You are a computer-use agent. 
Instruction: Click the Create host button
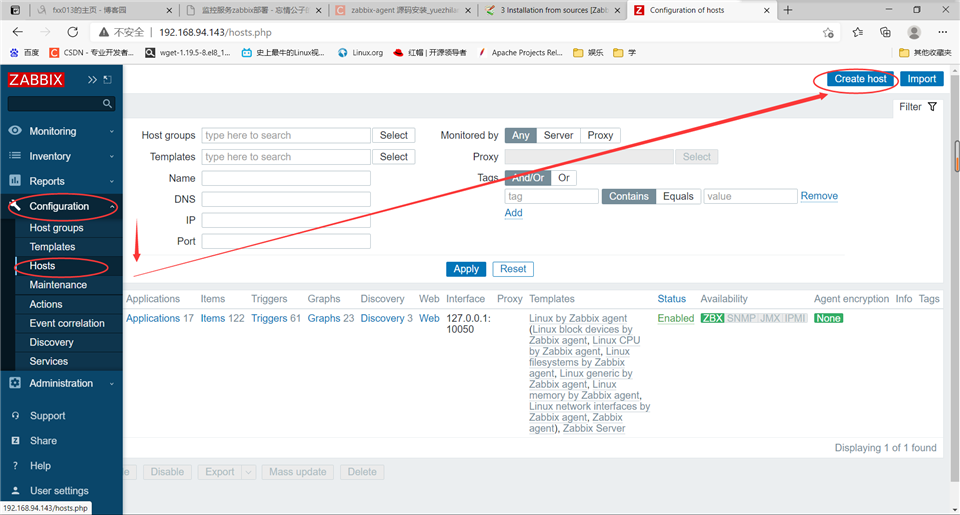pyautogui.click(x=860, y=79)
